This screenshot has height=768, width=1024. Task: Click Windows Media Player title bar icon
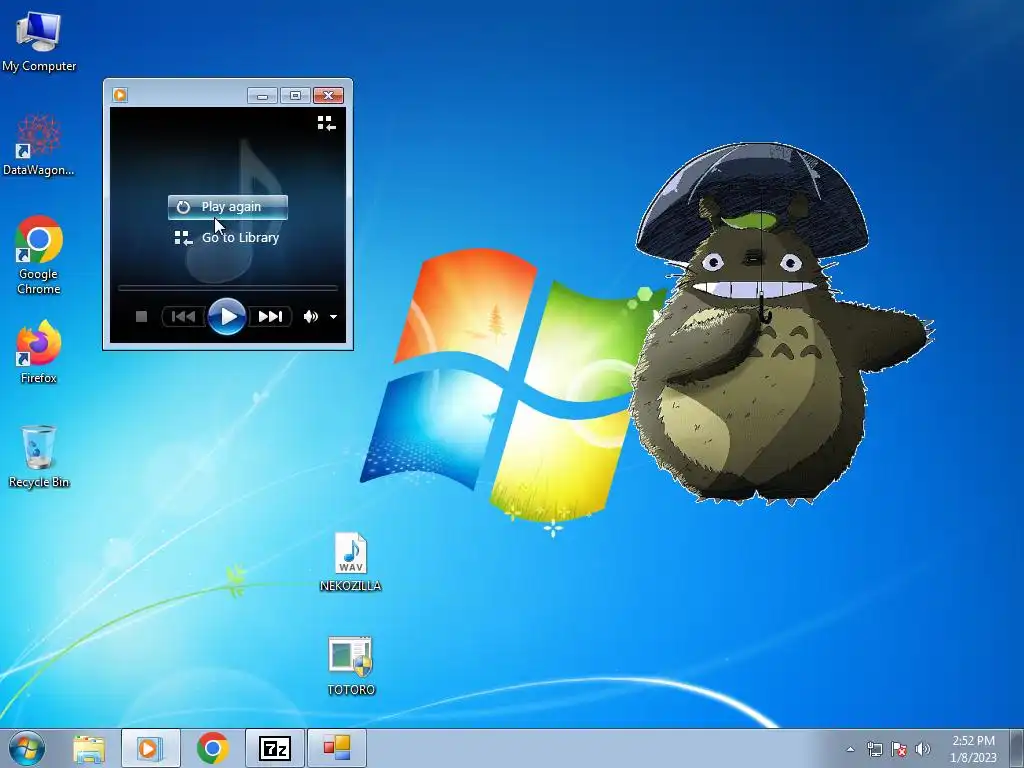coord(120,95)
